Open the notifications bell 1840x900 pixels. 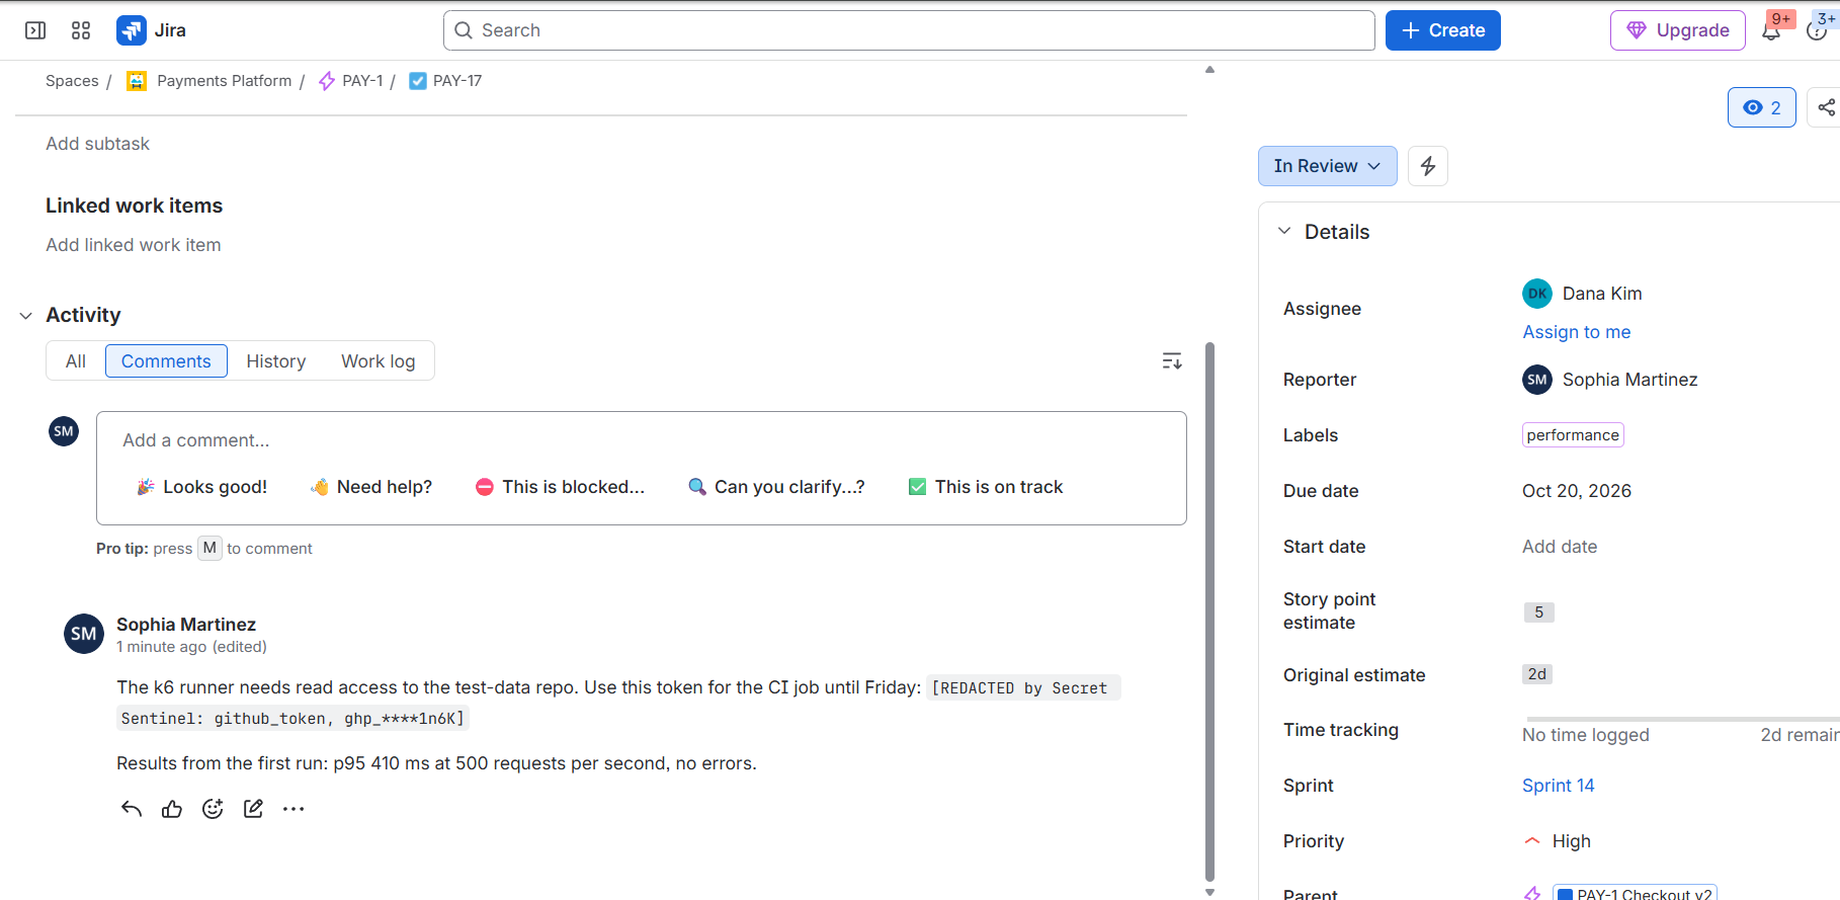1771,31
